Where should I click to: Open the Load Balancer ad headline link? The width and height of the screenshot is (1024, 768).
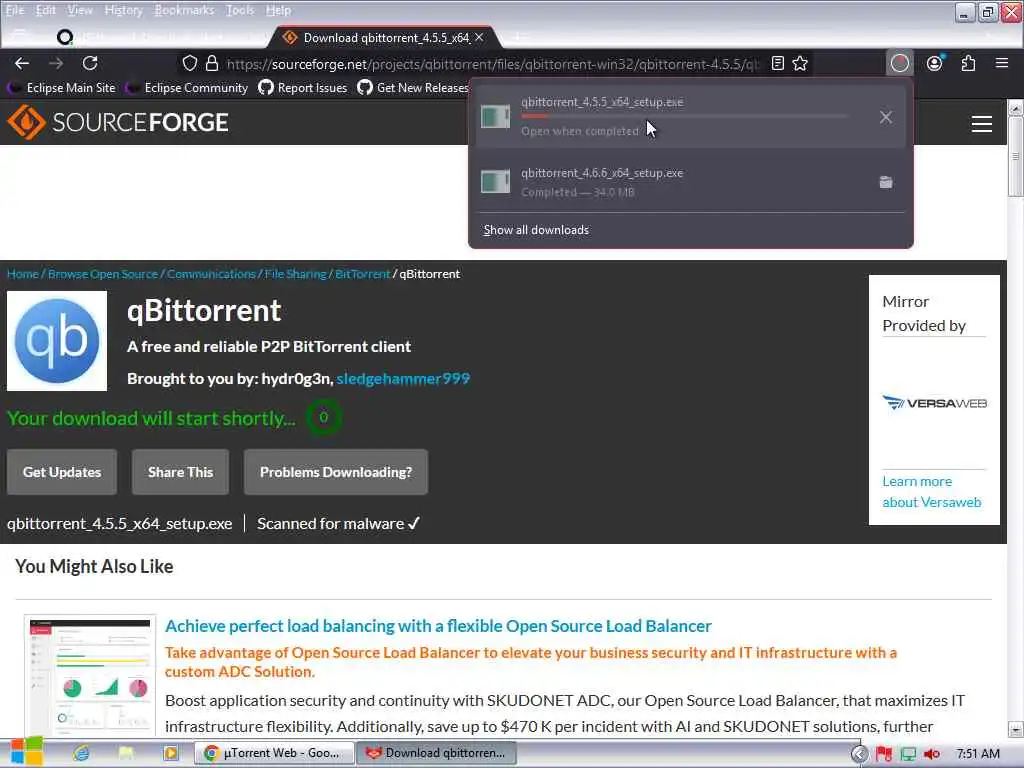click(x=438, y=626)
